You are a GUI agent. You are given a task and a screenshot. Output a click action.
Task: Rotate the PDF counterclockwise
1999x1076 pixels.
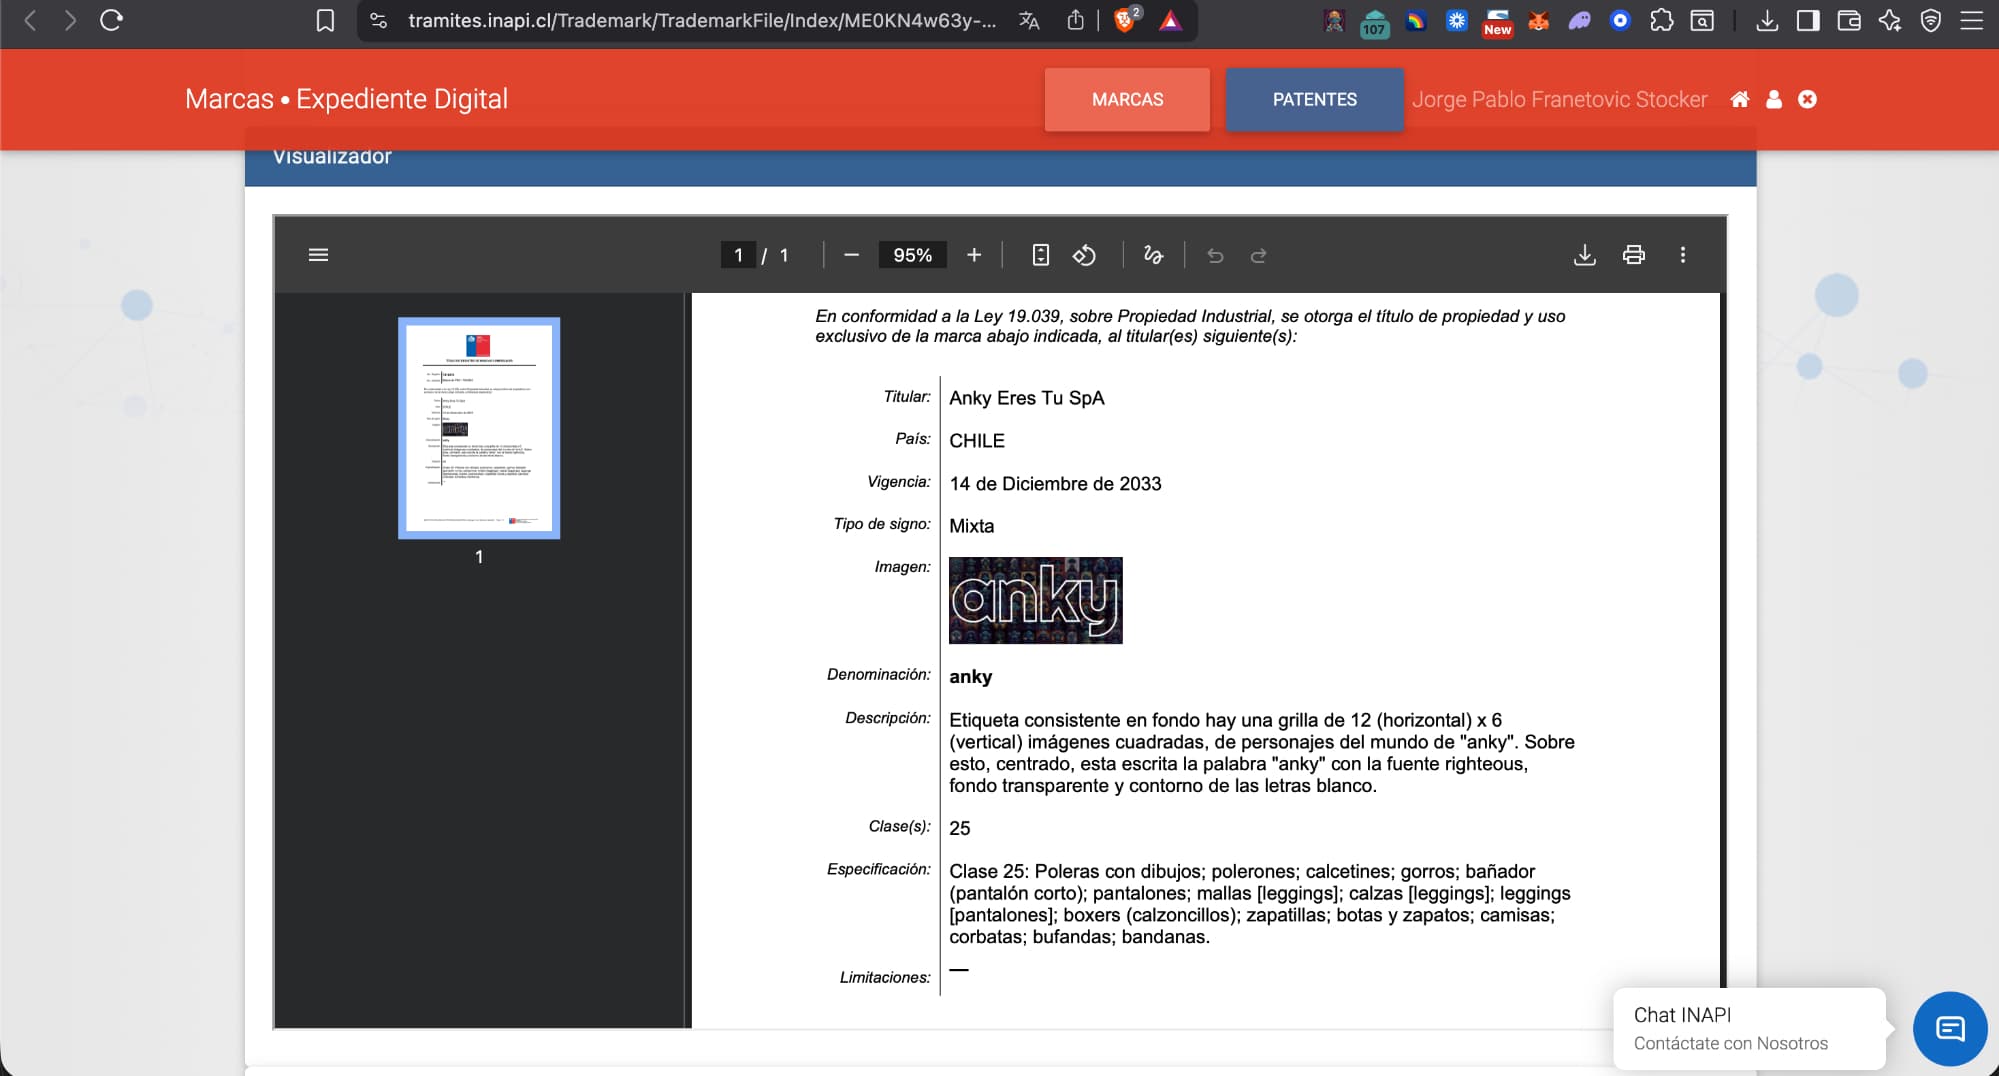(x=1084, y=255)
